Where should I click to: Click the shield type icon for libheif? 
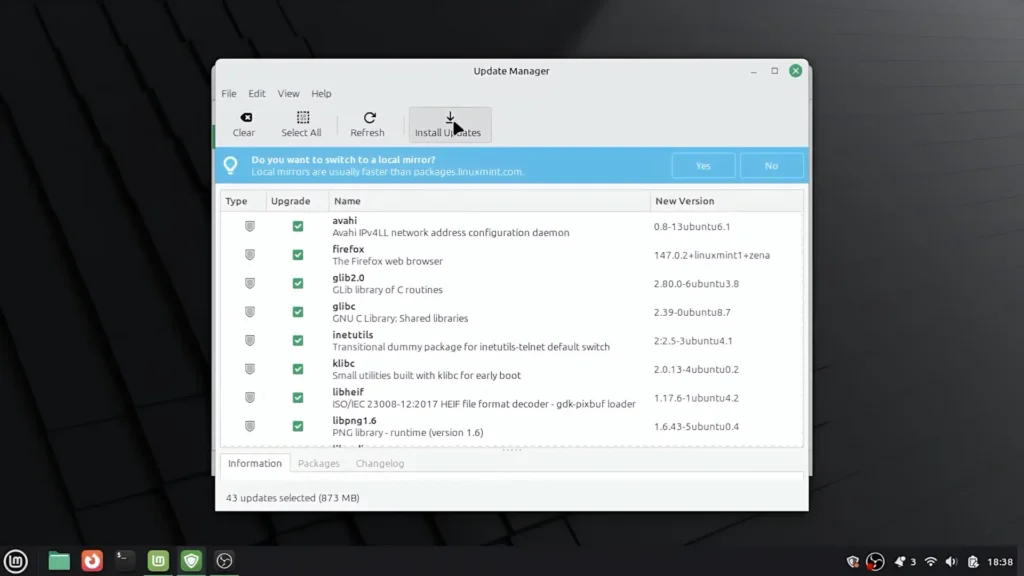pyautogui.click(x=249, y=398)
